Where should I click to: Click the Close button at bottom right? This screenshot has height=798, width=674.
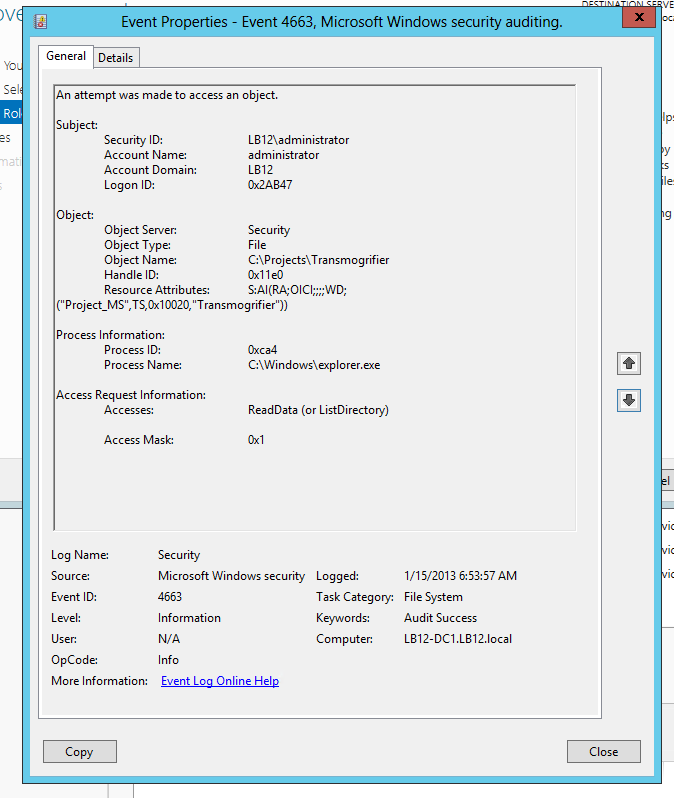603,752
